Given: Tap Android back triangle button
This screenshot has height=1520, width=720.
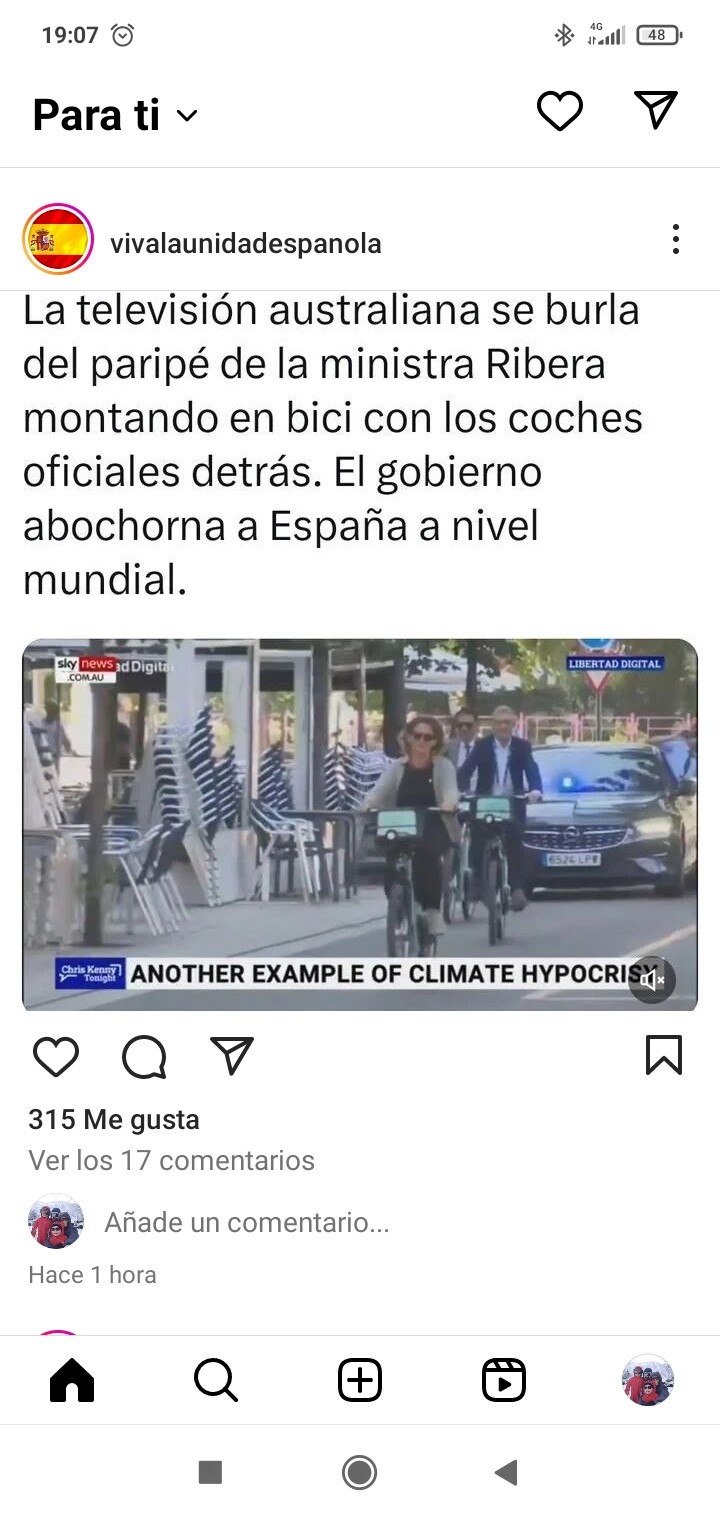Looking at the screenshot, I should [506, 1472].
